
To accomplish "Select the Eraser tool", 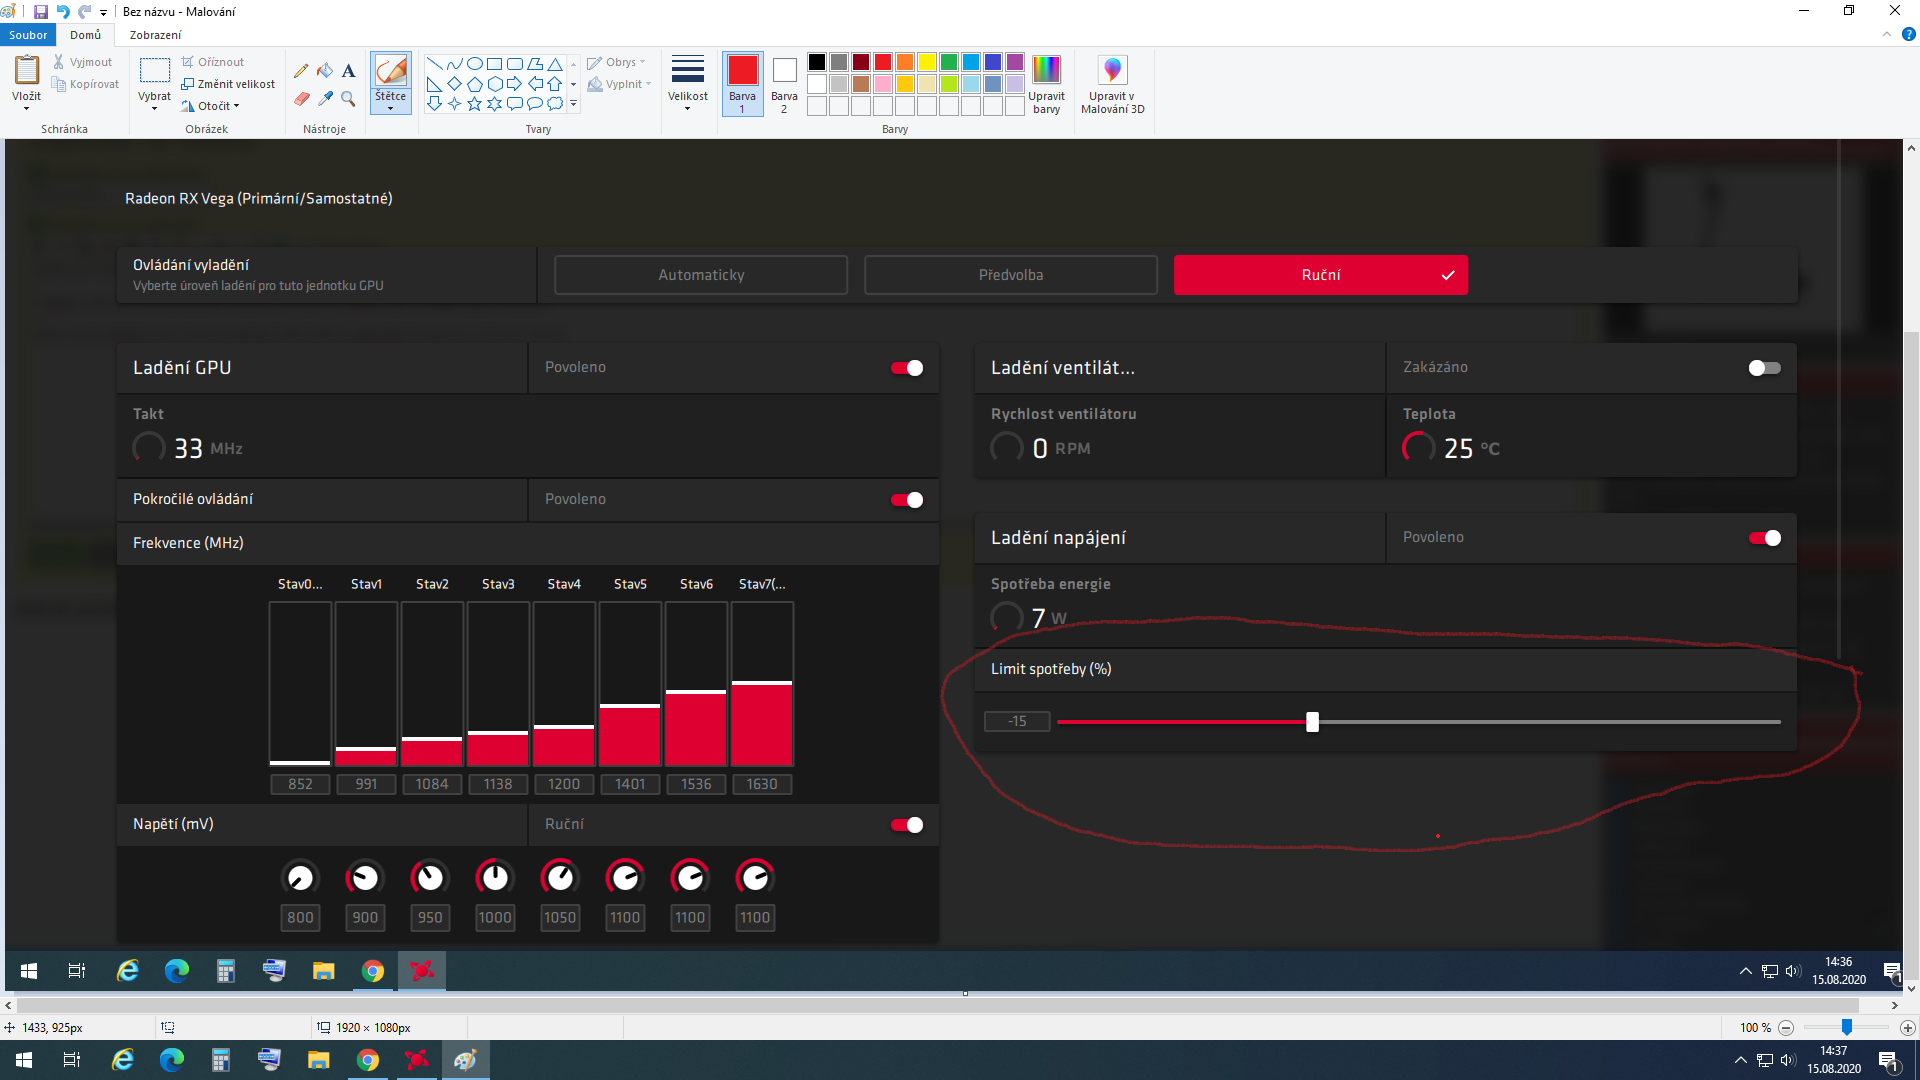I will [x=301, y=98].
